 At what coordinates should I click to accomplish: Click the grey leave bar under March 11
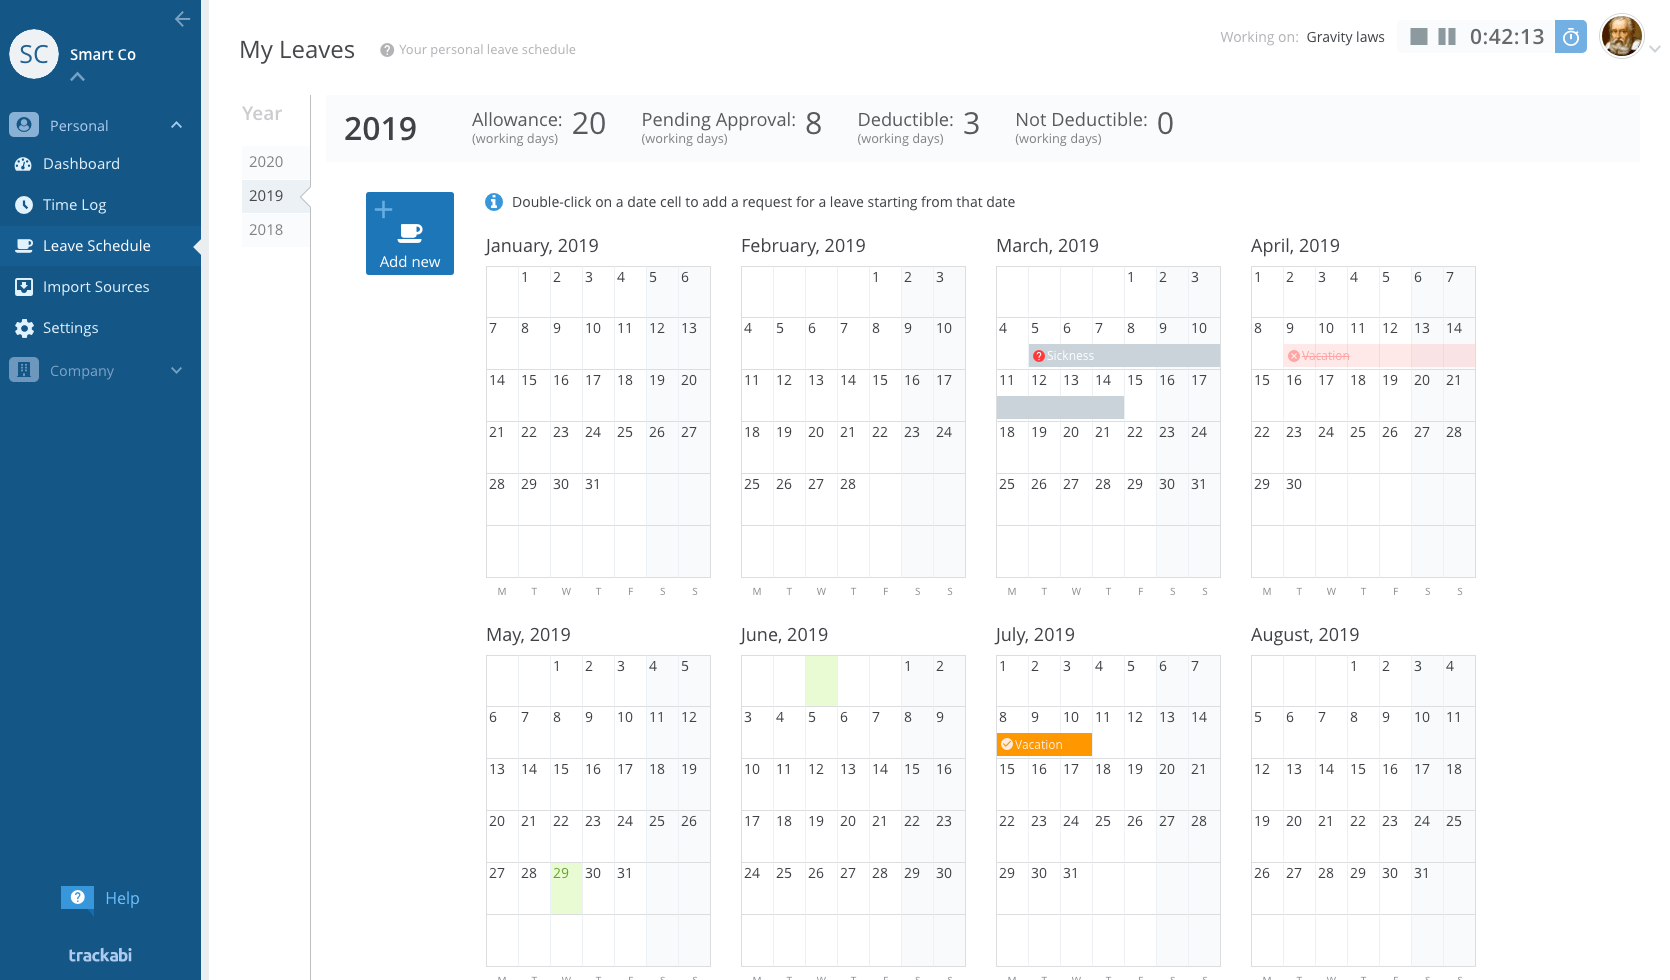click(1060, 407)
